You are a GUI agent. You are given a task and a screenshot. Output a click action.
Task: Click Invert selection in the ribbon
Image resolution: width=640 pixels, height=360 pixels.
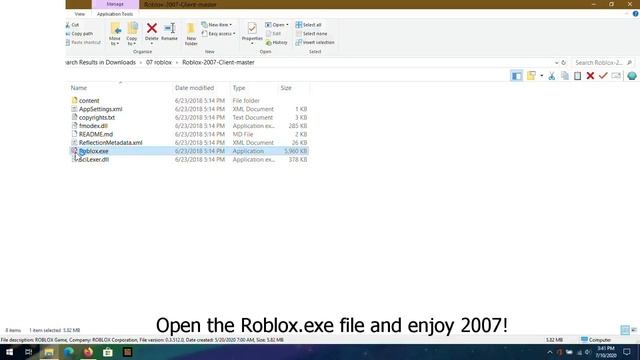pos(315,42)
